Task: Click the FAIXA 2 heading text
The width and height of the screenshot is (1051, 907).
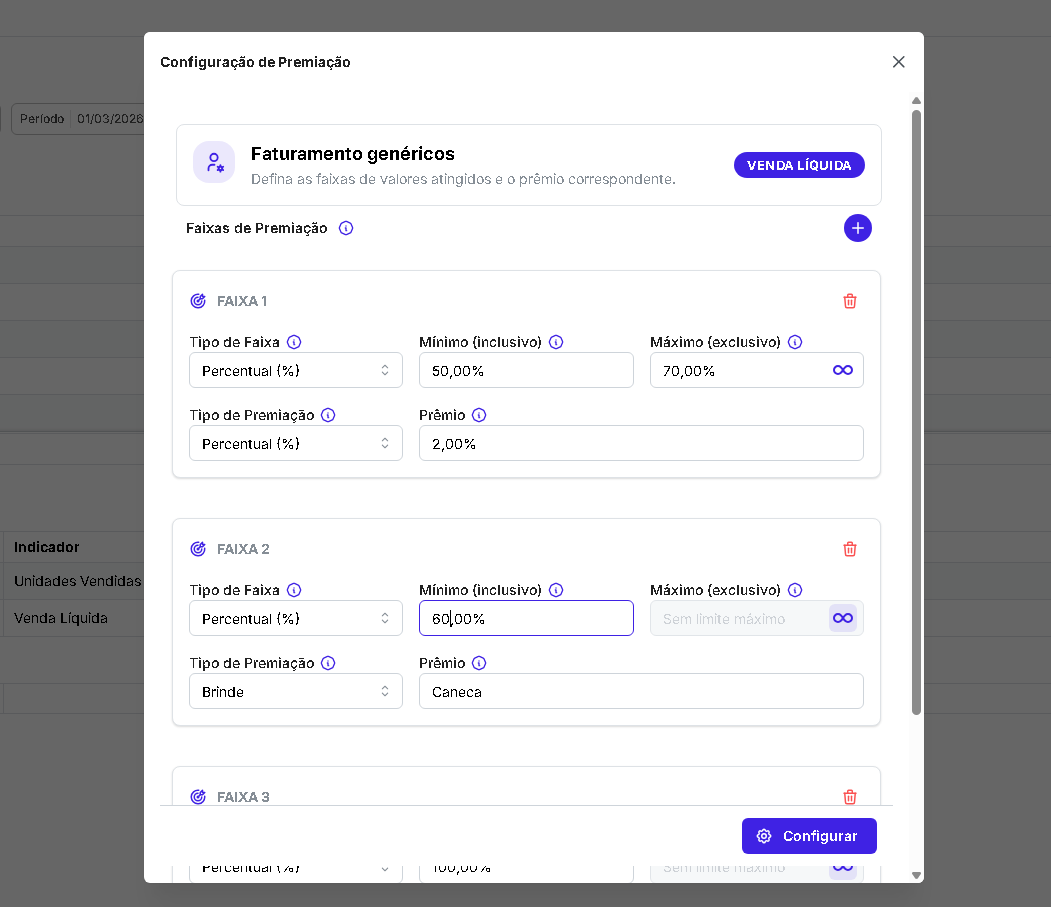Action: click(243, 549)
